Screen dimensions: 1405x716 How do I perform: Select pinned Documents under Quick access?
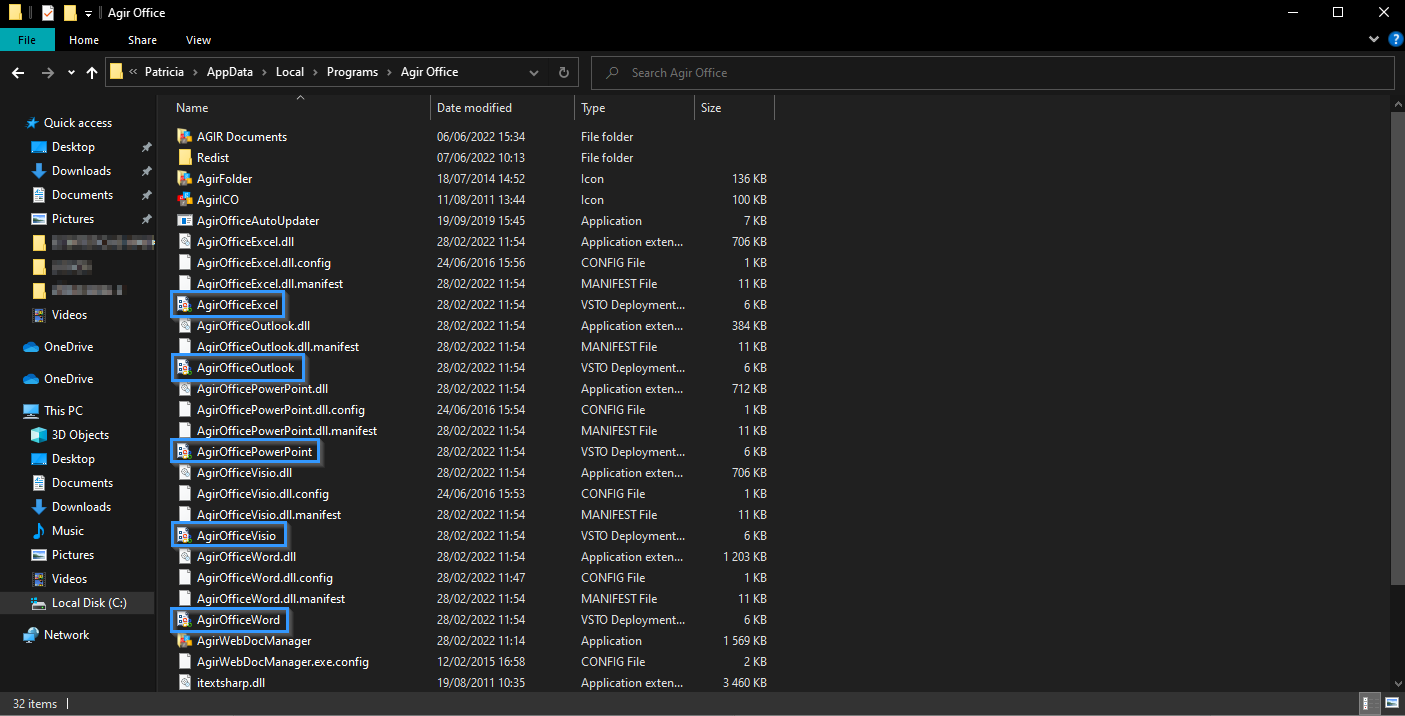click(82, 195)
